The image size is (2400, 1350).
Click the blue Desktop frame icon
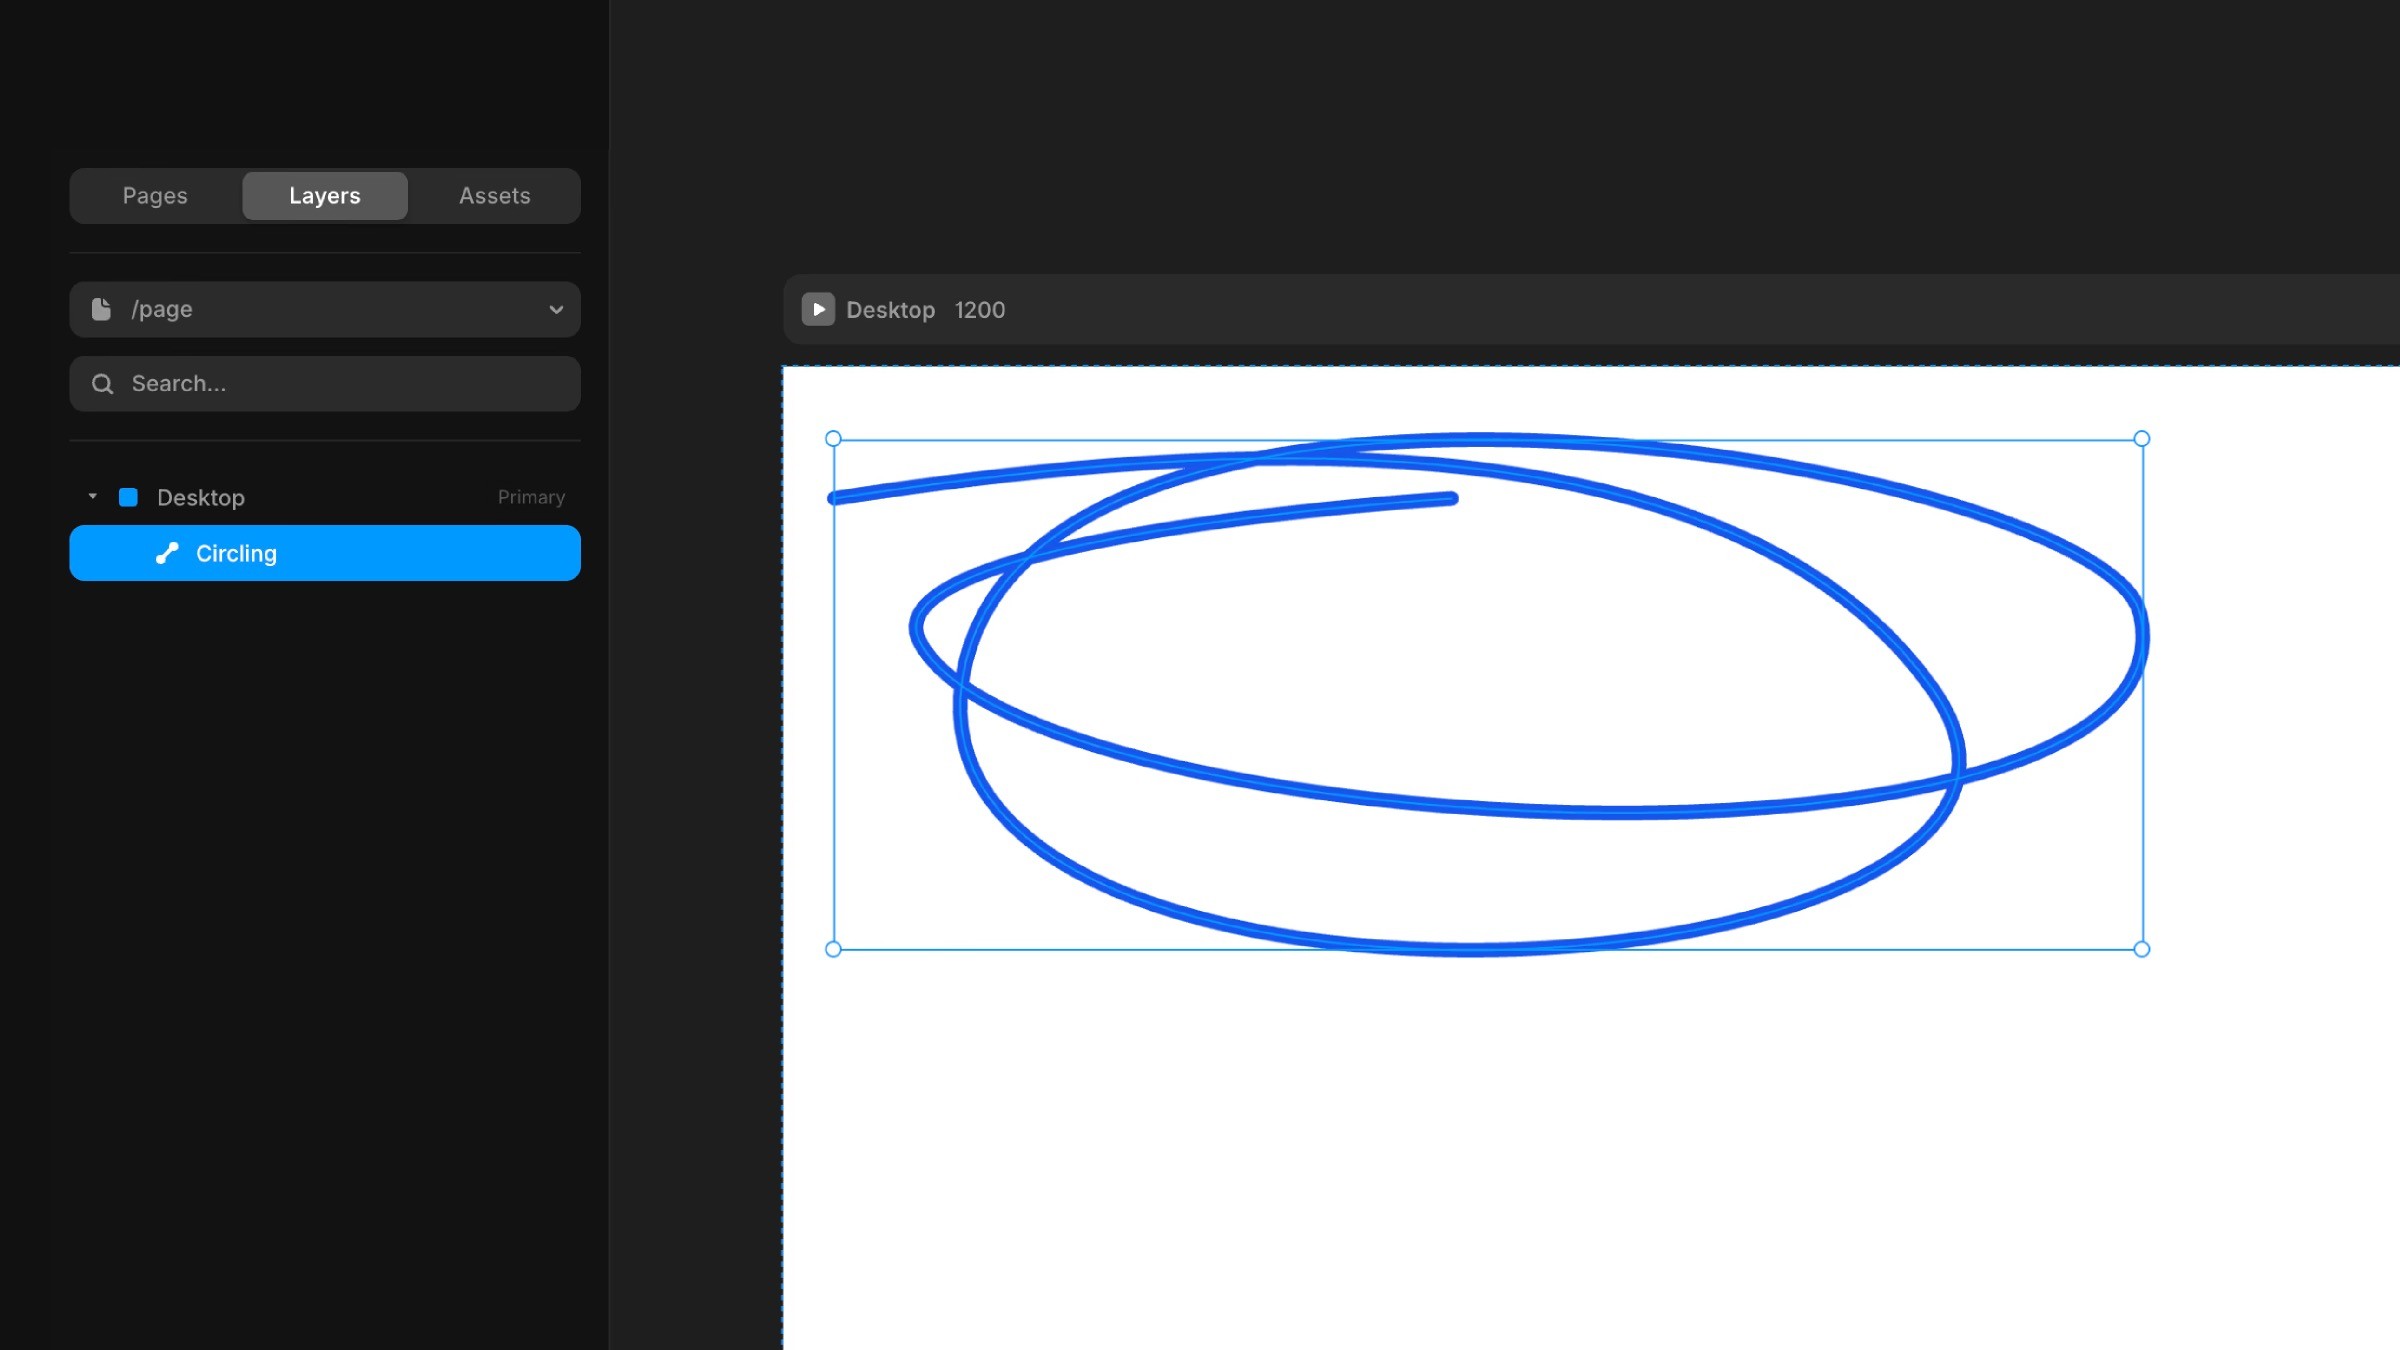[x=128, y=497]
